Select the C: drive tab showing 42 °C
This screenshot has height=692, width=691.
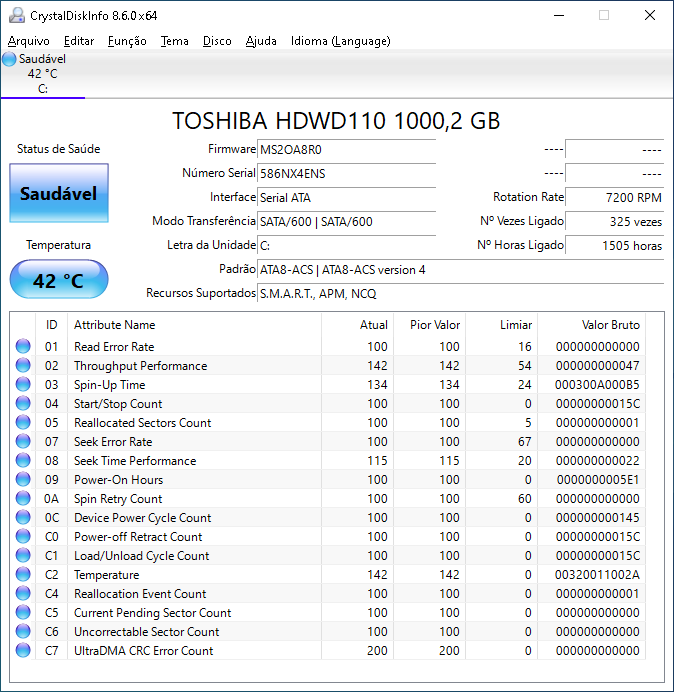43,74
